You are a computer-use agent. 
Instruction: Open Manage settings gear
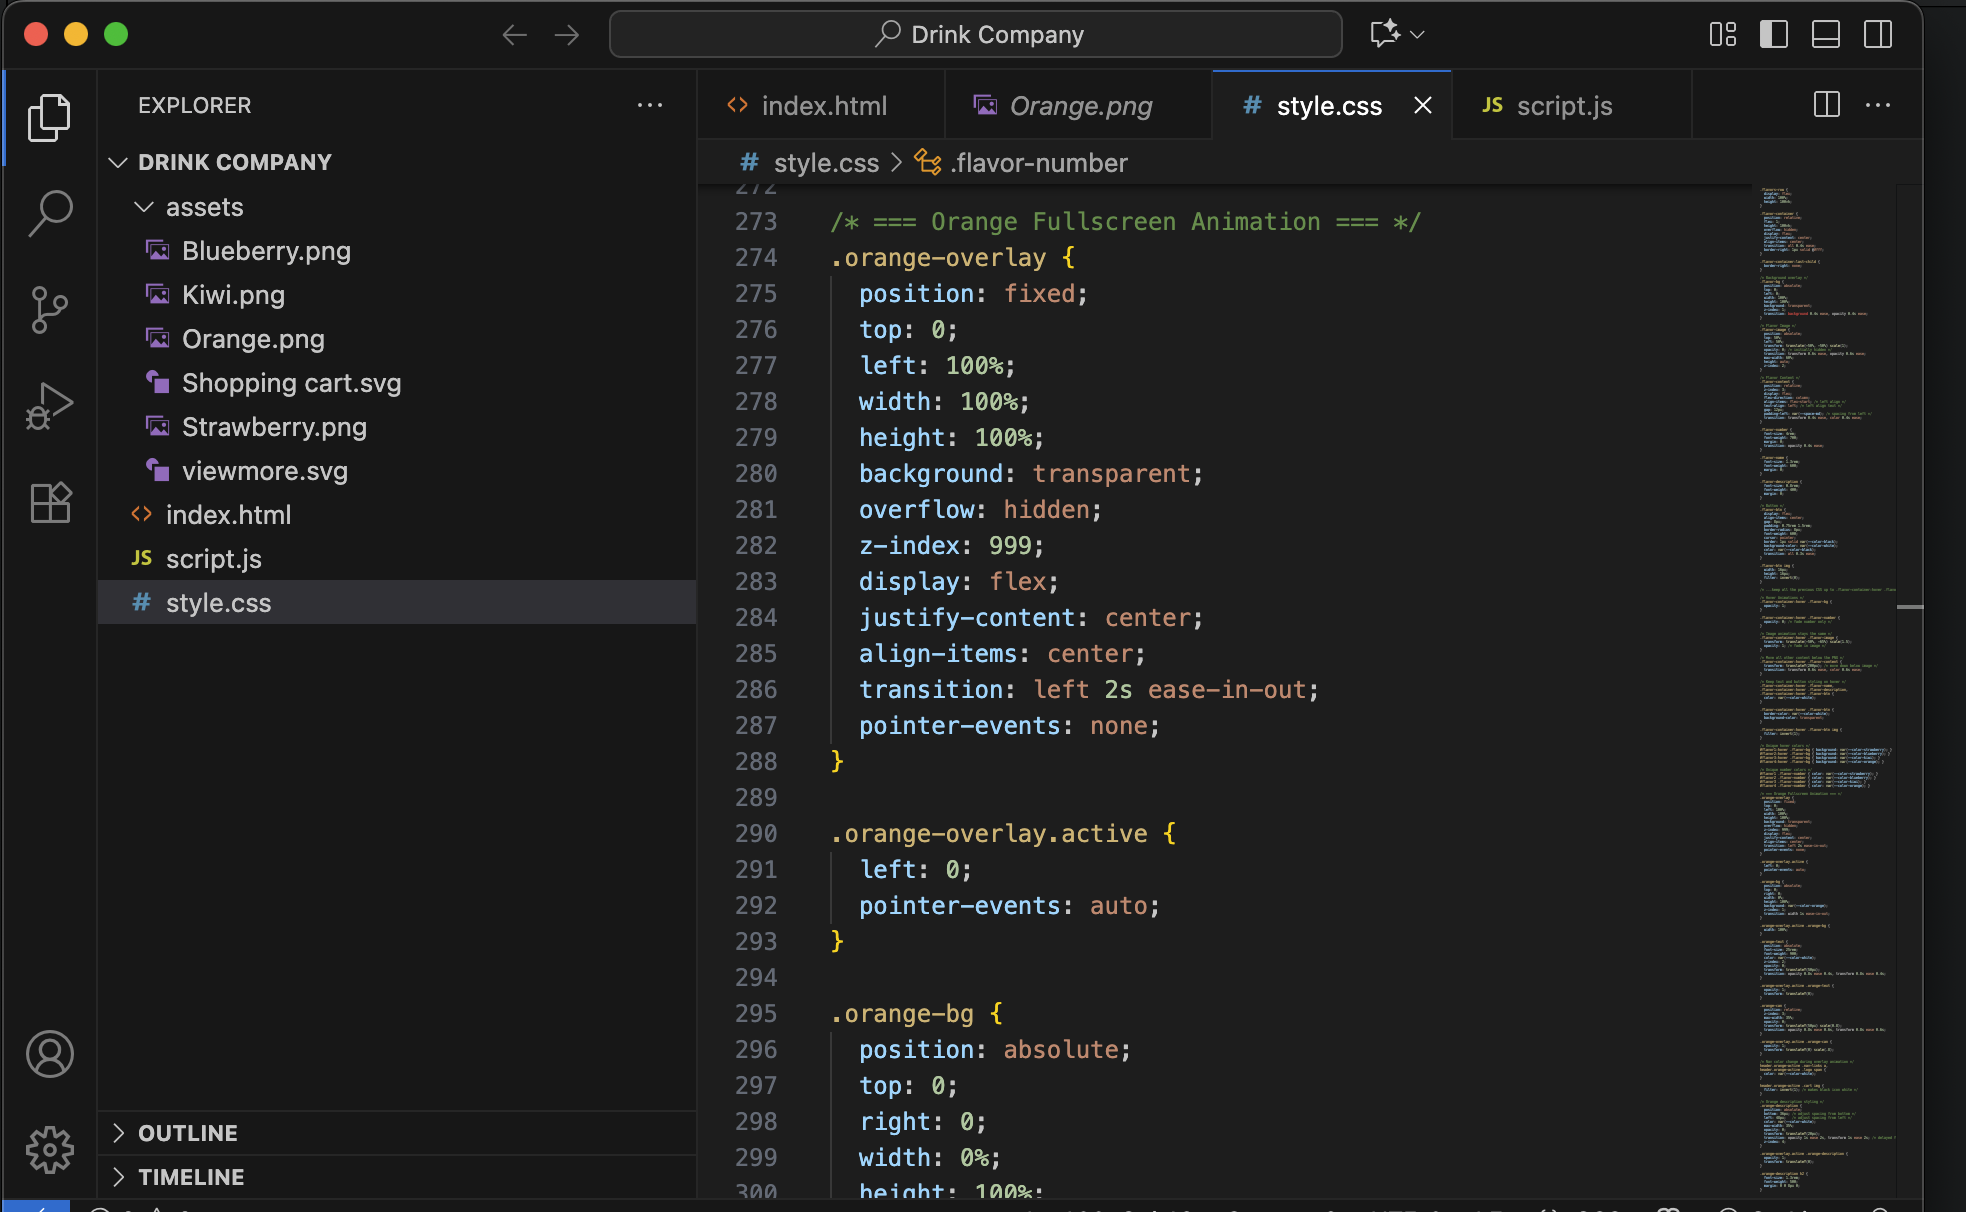coord(49,1150)
